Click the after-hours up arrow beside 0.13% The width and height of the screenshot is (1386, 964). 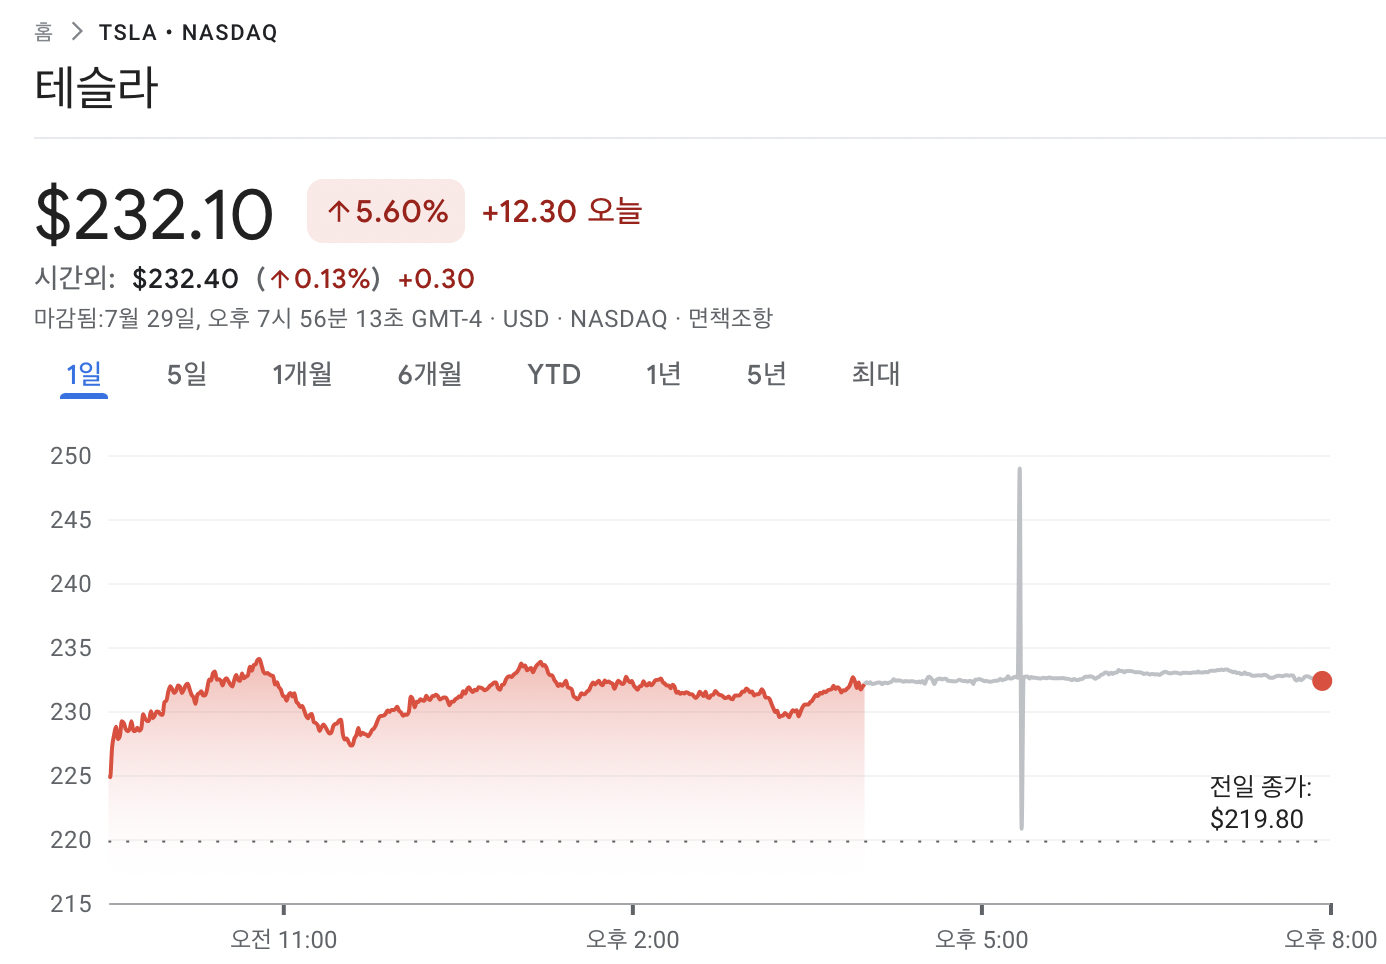click(x=280, y=279)
